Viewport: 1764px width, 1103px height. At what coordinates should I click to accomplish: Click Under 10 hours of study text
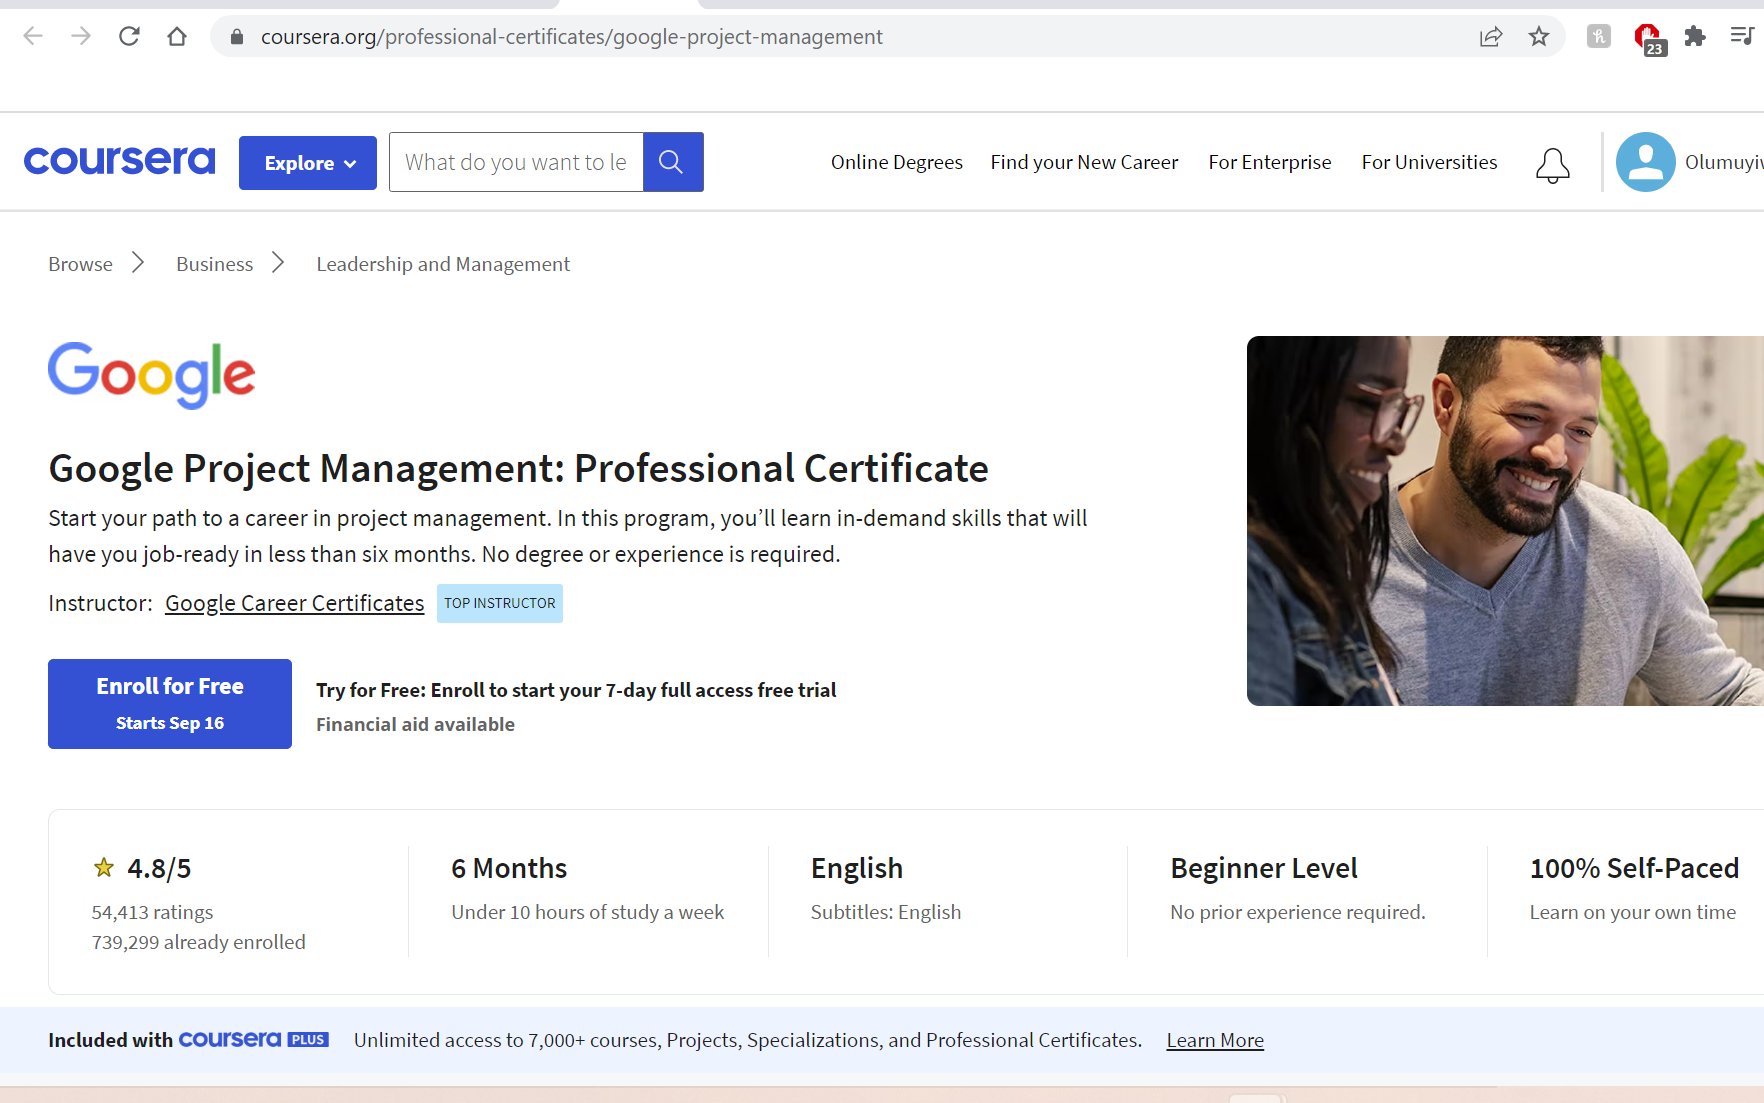[587, 912]
